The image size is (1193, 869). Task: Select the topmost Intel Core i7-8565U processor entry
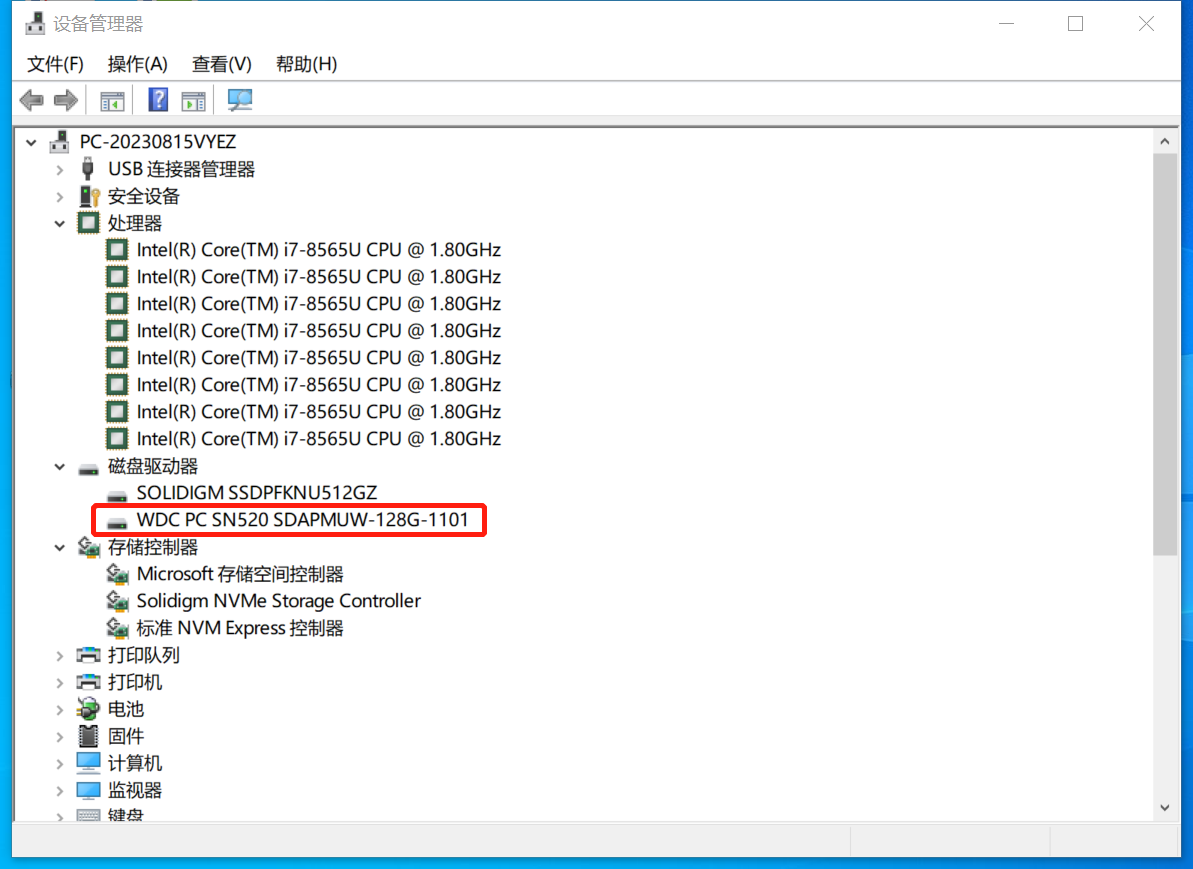[319, 250]
